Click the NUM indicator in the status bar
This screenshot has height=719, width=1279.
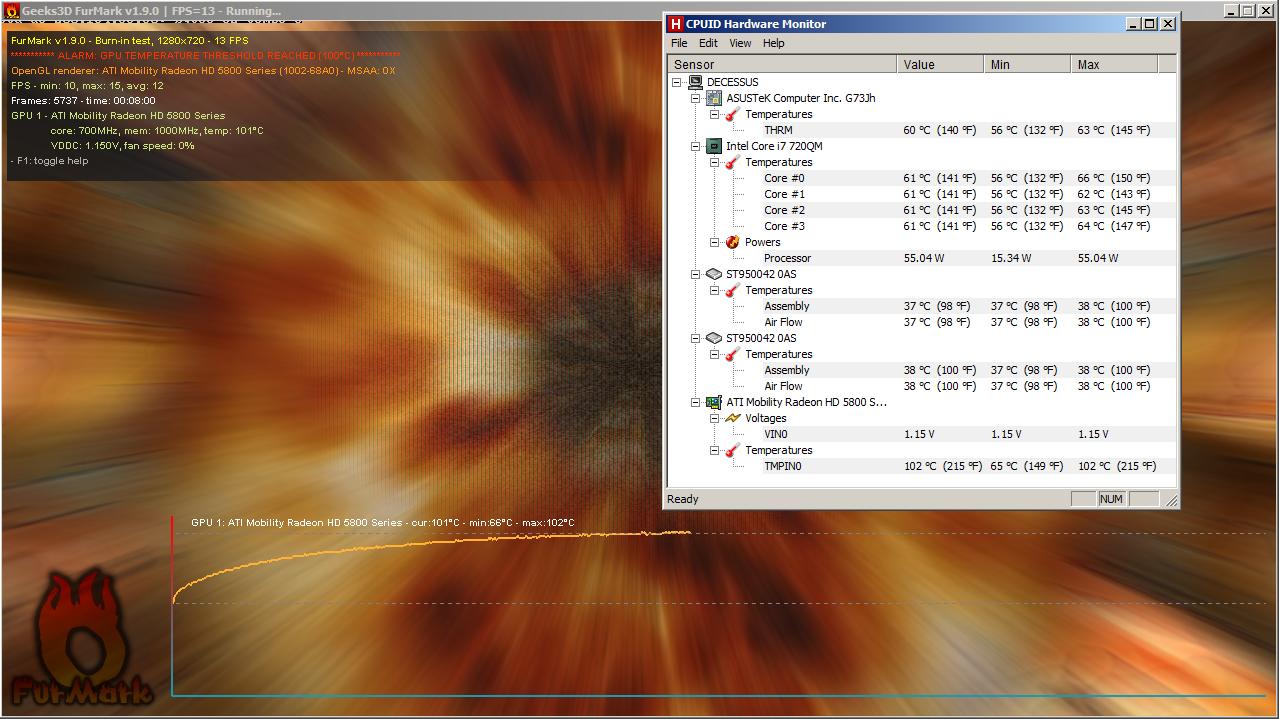tap(1111, 499)
